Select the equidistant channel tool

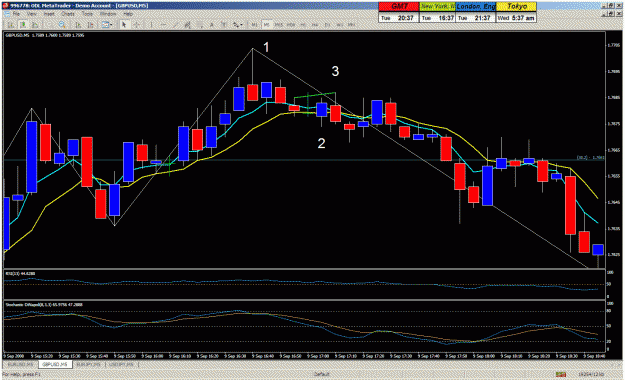pyautogui.click(x=187, y=25)
